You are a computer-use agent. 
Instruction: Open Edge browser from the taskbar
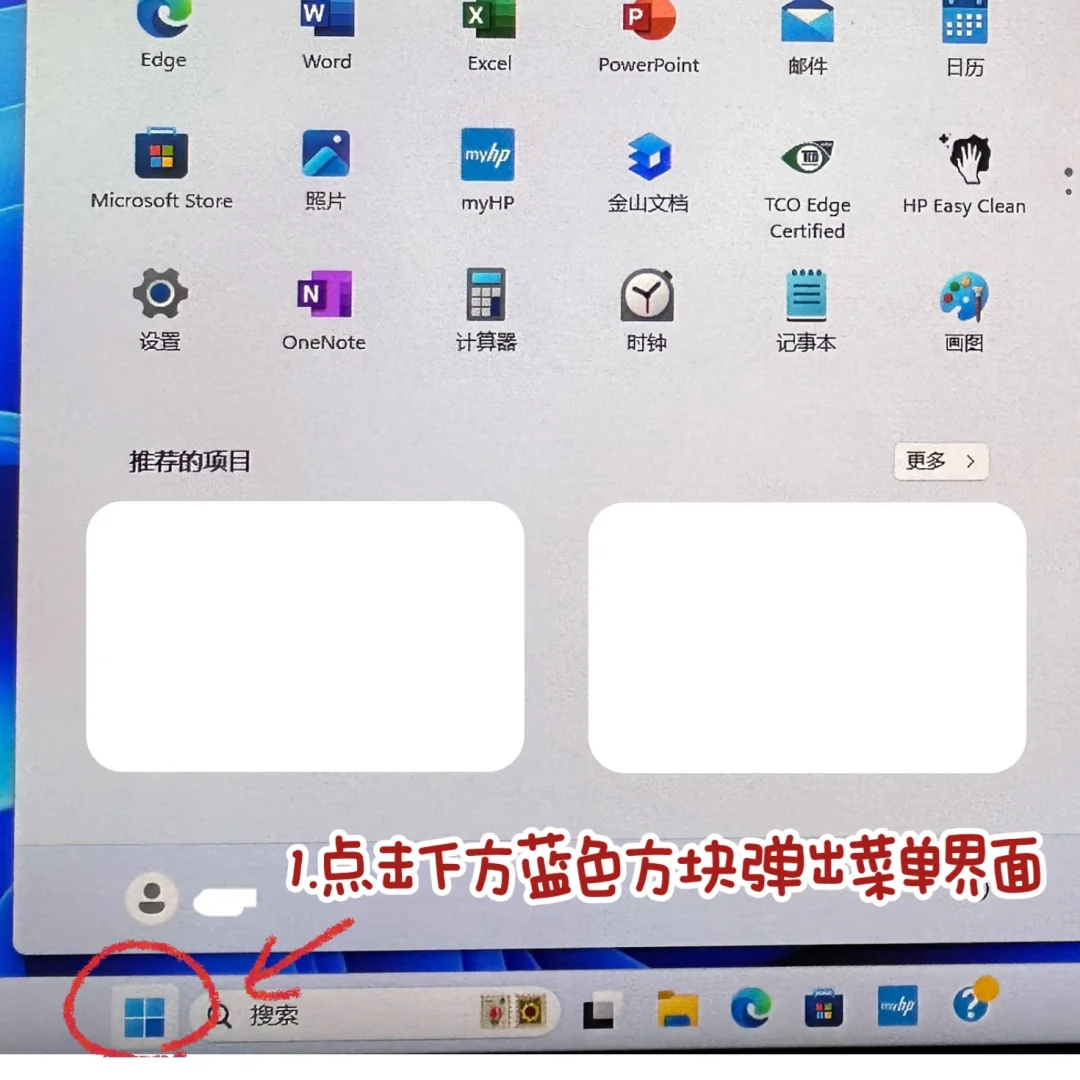coord(751,1008)
